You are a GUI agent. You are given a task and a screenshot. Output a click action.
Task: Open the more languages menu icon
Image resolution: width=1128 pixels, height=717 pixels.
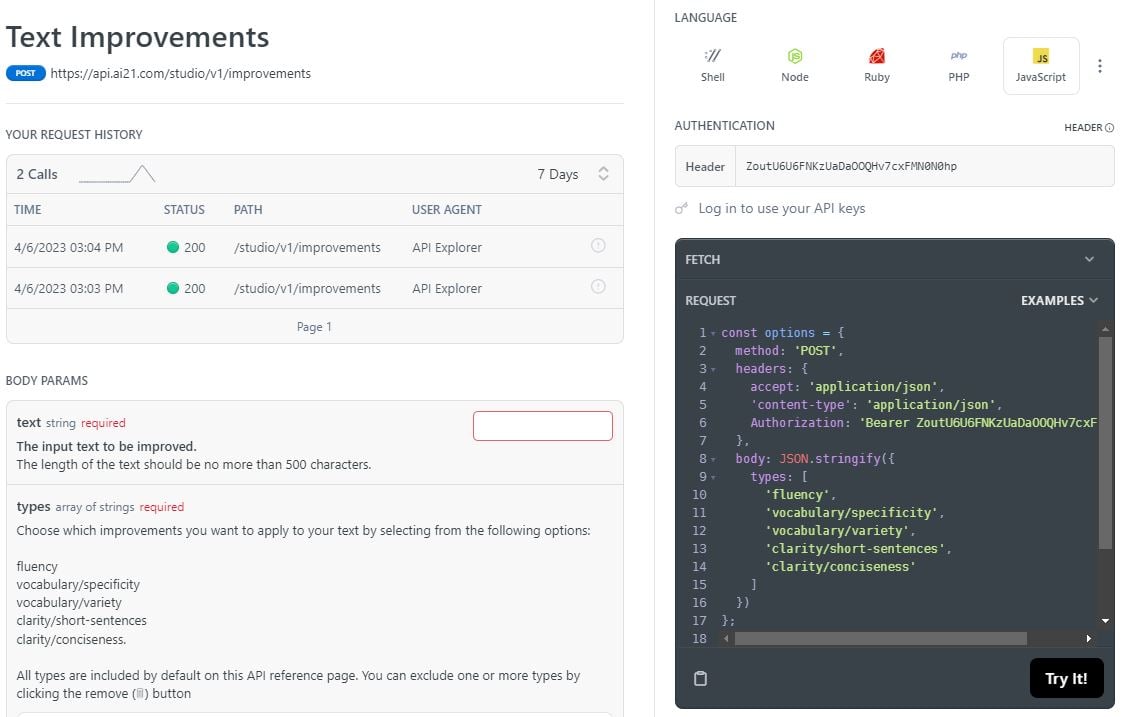click(x=1100, y=66)
